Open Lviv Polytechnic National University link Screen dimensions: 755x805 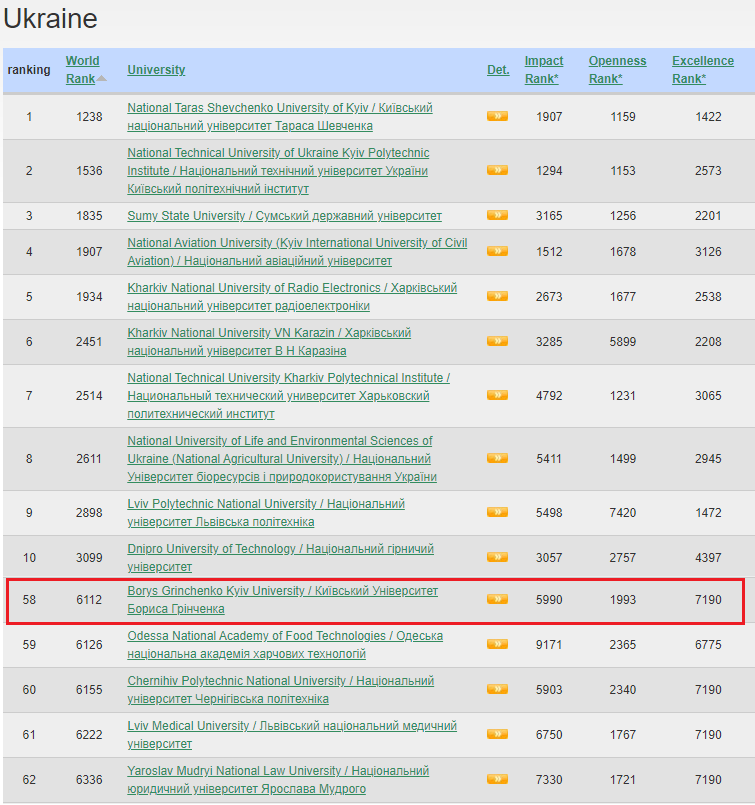[x=266, y=504]
